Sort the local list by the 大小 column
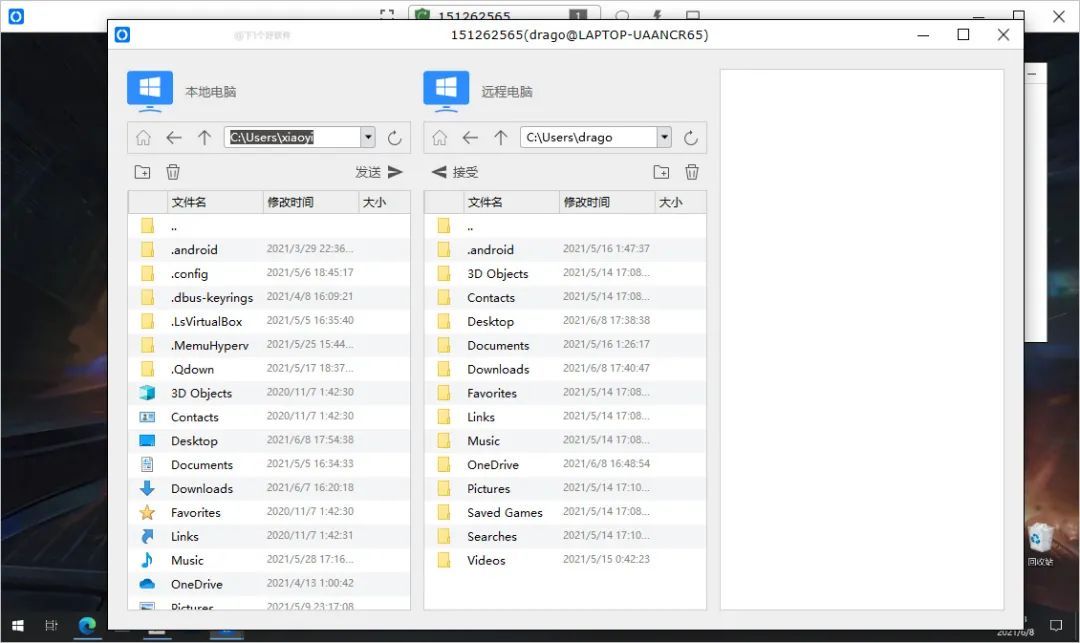Image resolution: width=1080 pixels, height=643 pixels. (384, 202)
